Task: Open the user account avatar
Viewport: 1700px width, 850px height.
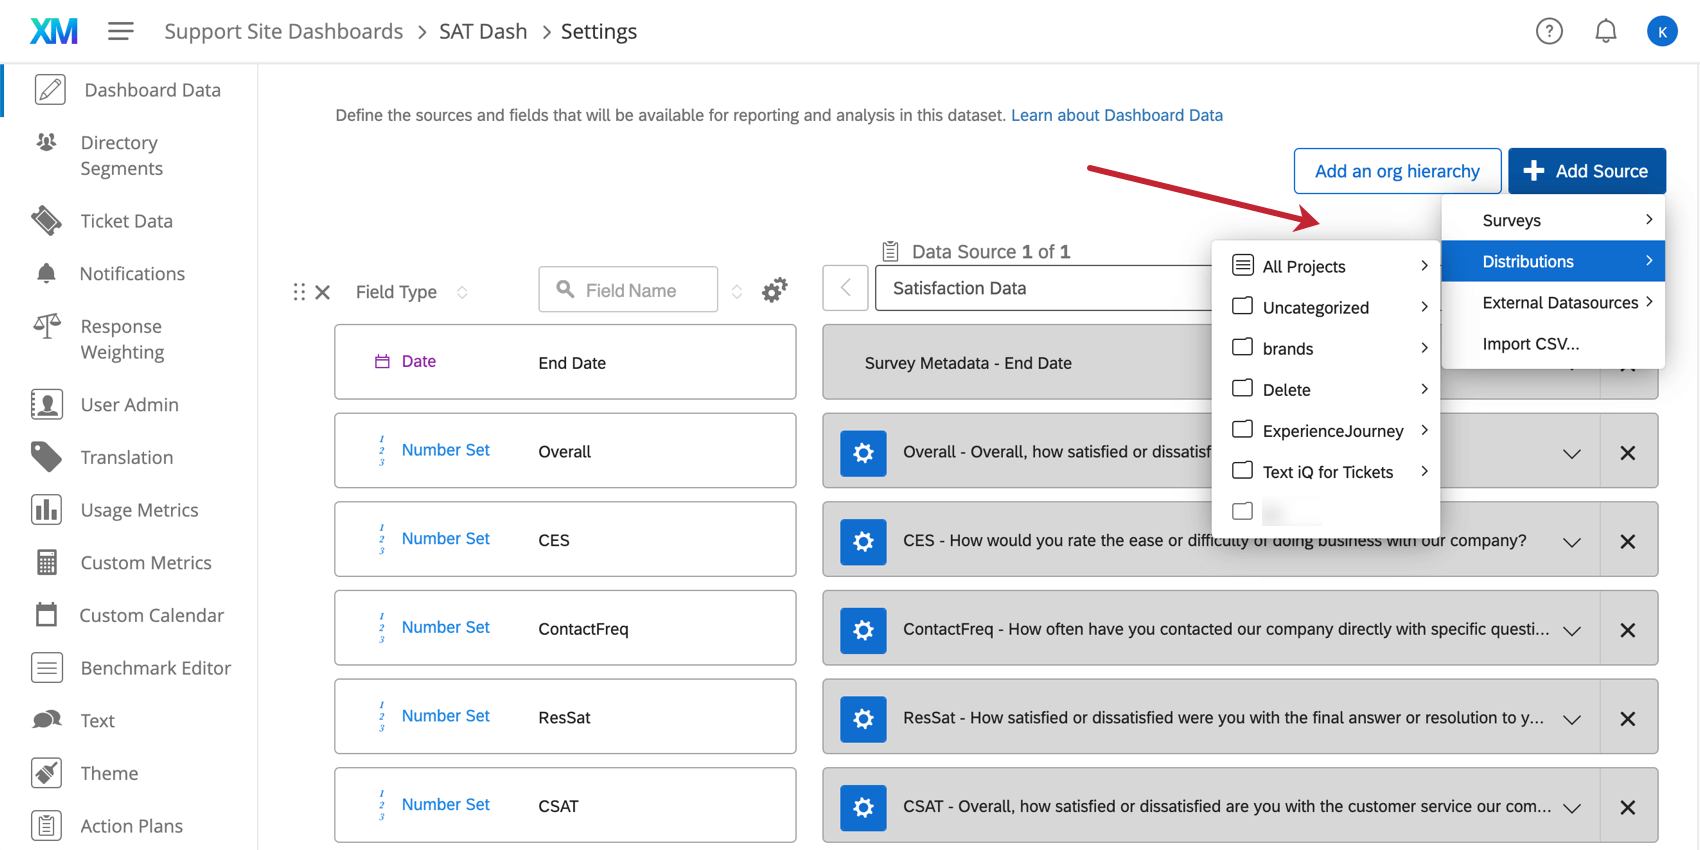Action: click(1661, 32)
